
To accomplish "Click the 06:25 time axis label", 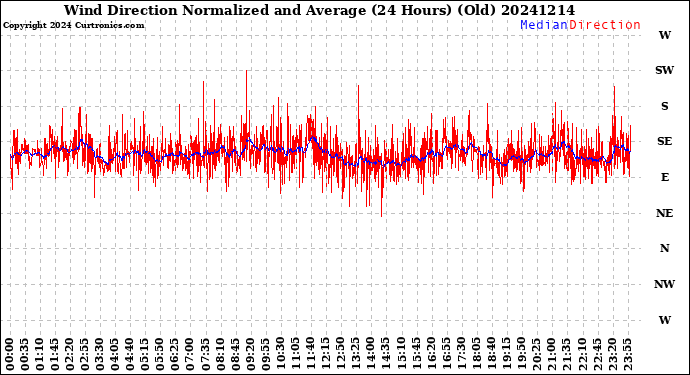I will click(175, 354).
